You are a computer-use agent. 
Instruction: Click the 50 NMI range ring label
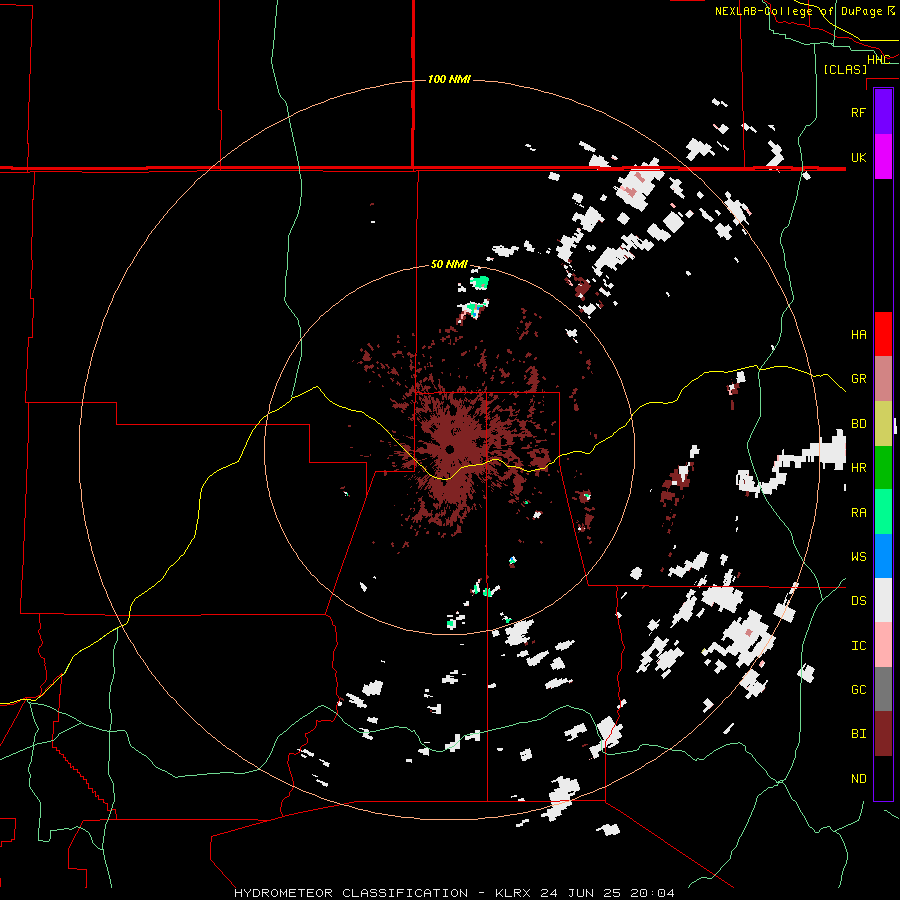449,265
